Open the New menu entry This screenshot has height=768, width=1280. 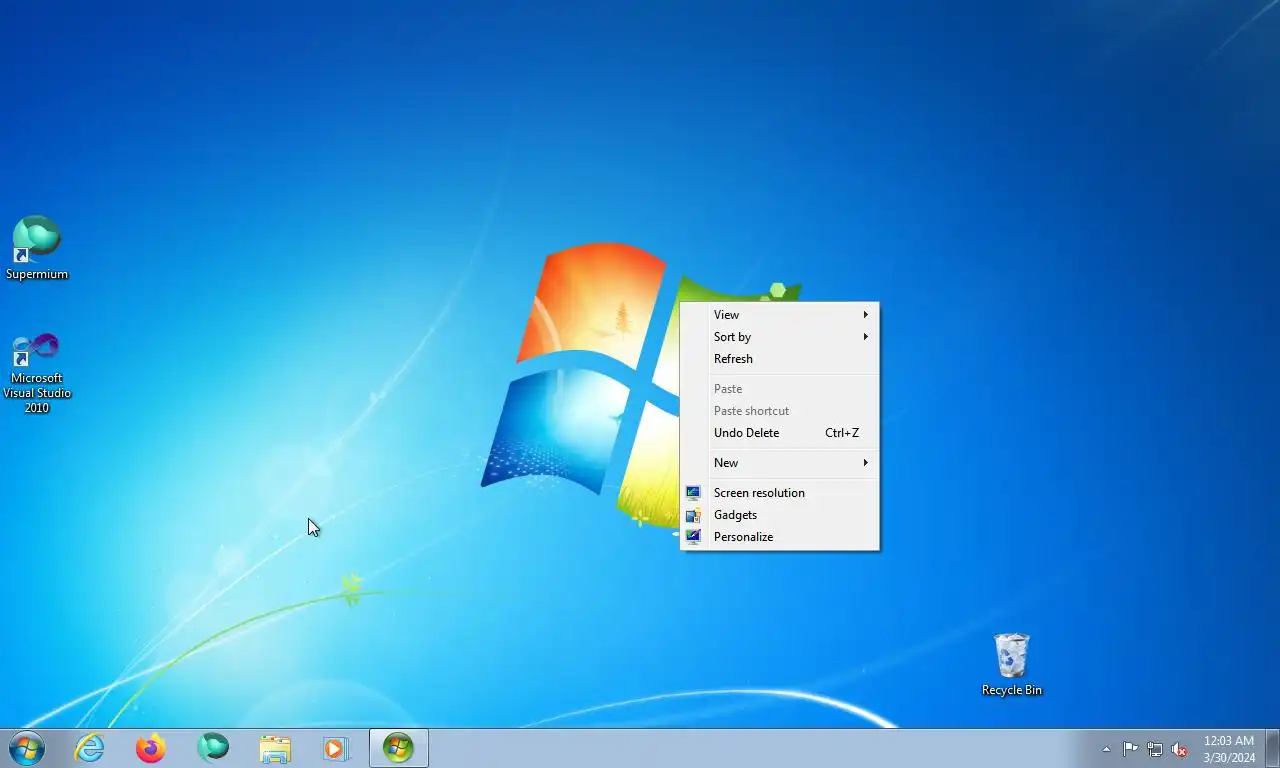click(780, 463)
